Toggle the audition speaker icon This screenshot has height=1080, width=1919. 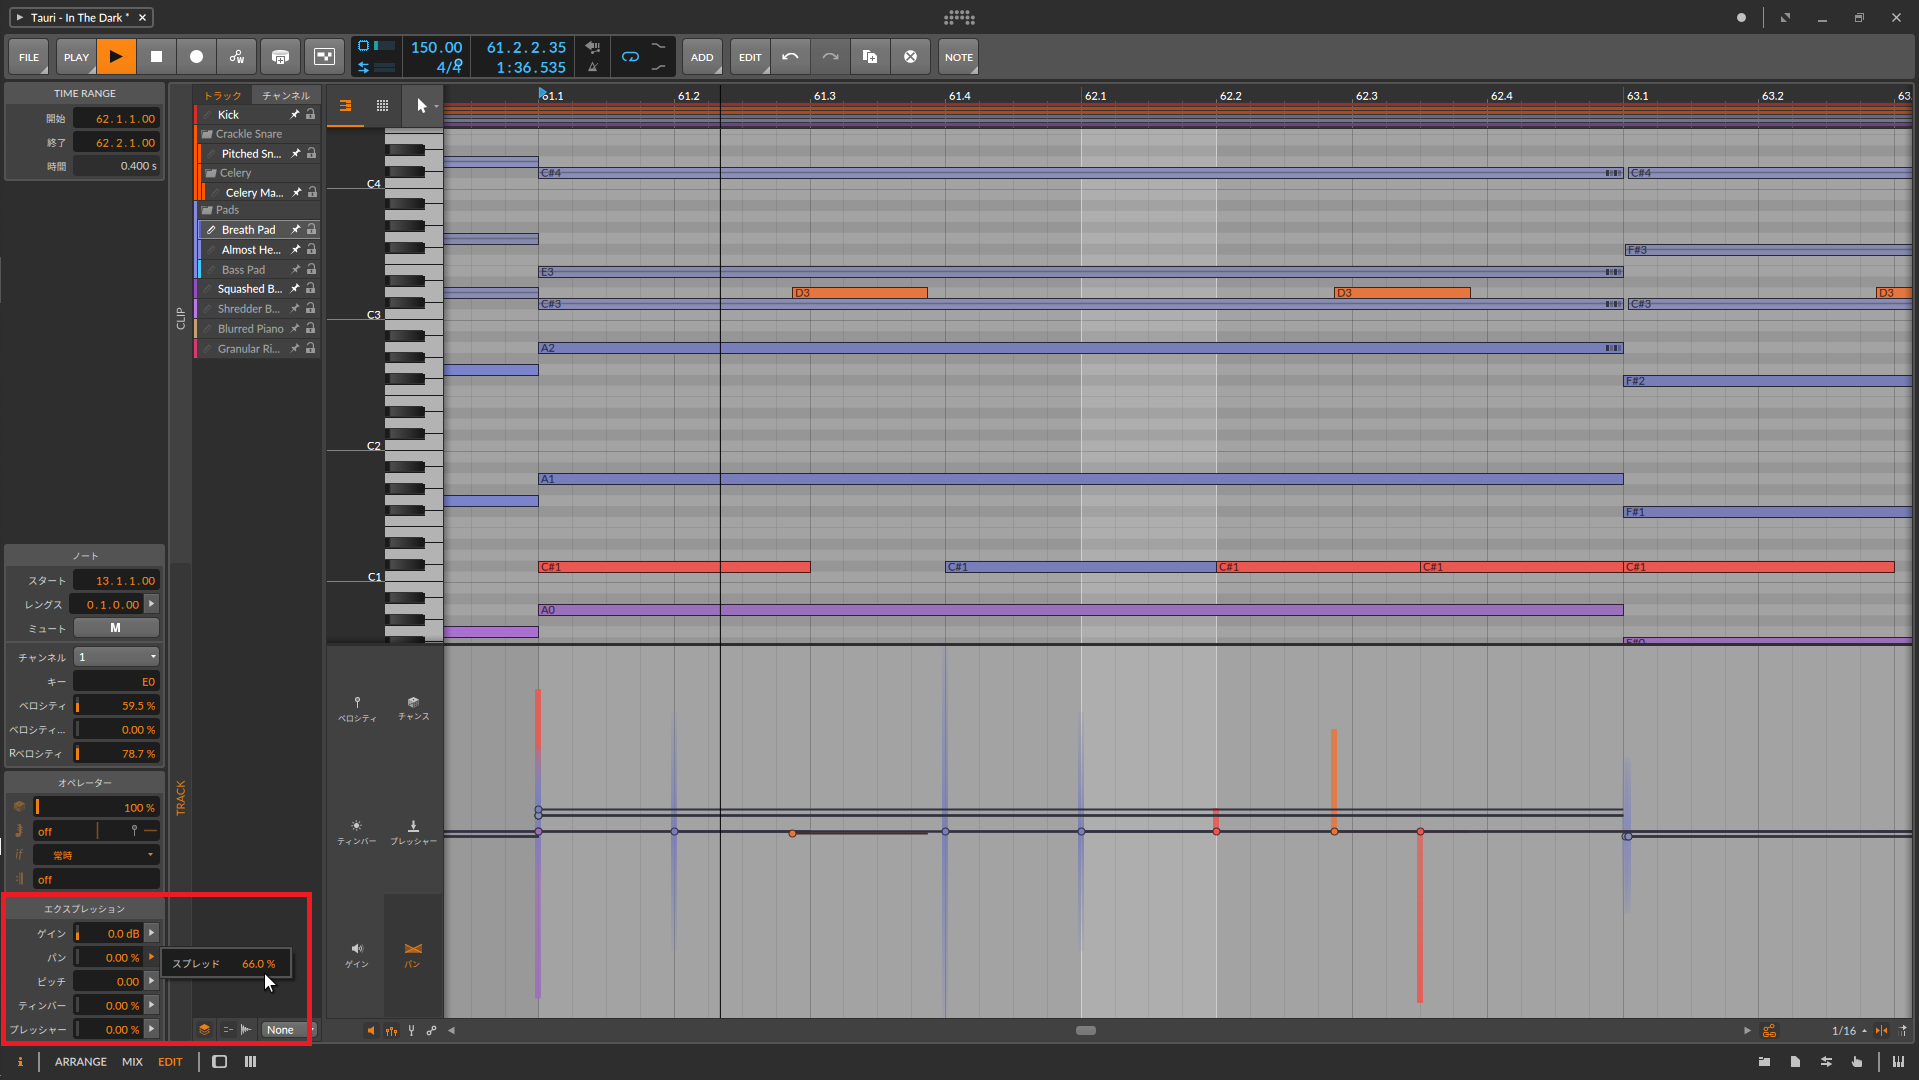[x=371, y=1031]
